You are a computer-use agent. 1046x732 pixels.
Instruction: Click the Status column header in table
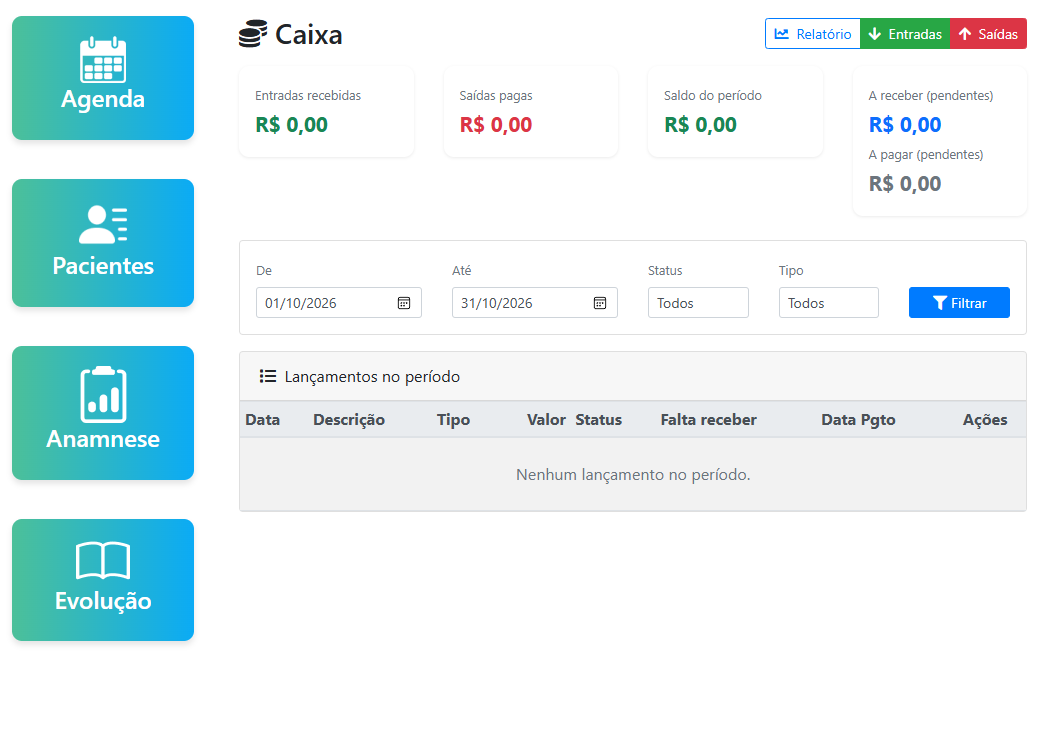tap(598, 420)
